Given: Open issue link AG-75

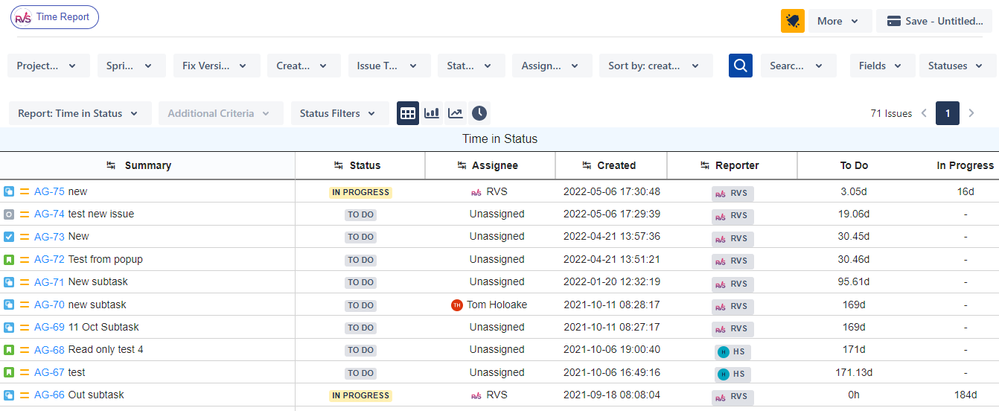Looking at the screenshot, I should tap(49, 191).
